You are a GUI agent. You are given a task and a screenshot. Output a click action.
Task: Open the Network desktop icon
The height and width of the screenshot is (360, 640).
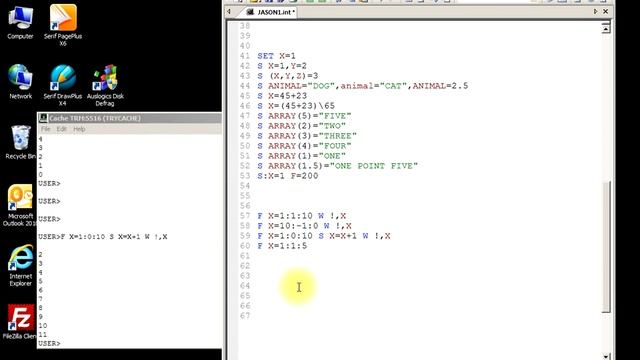20,82
